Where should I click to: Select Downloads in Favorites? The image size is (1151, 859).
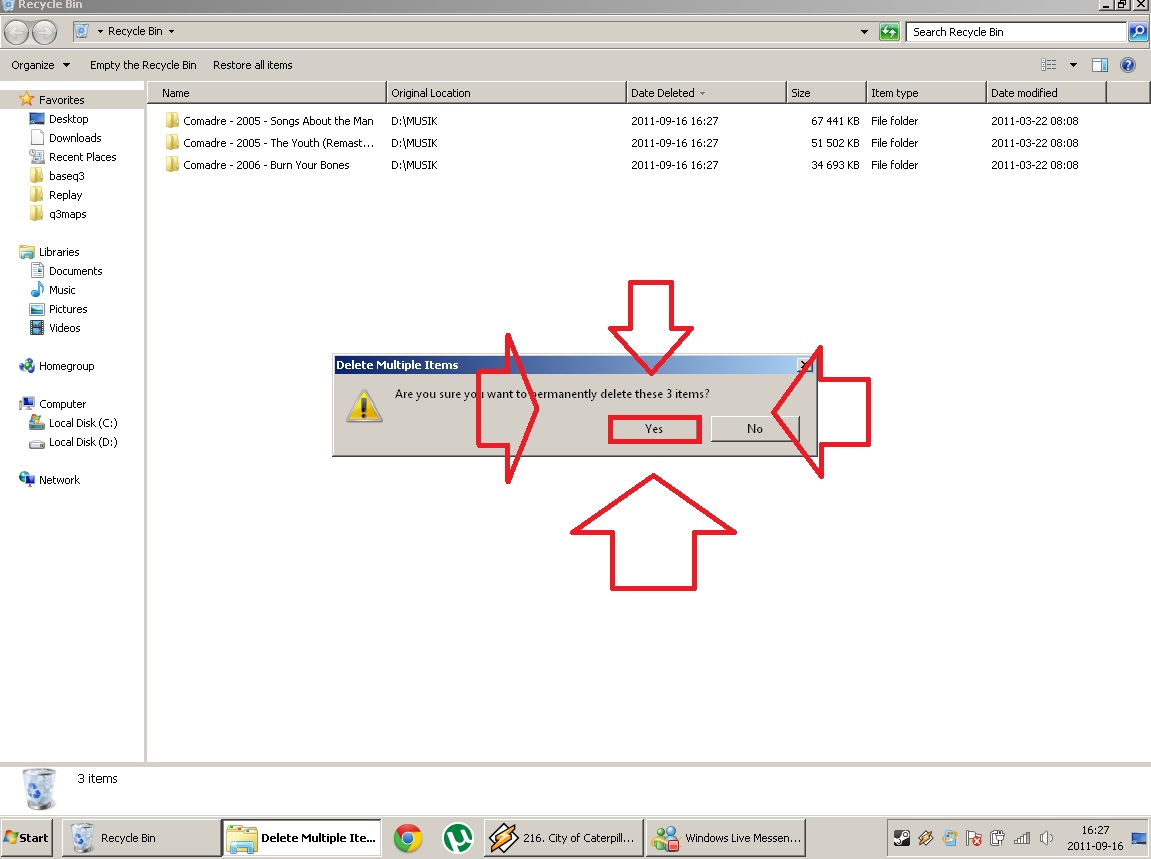pyautogui.click(x=75, y=138)
